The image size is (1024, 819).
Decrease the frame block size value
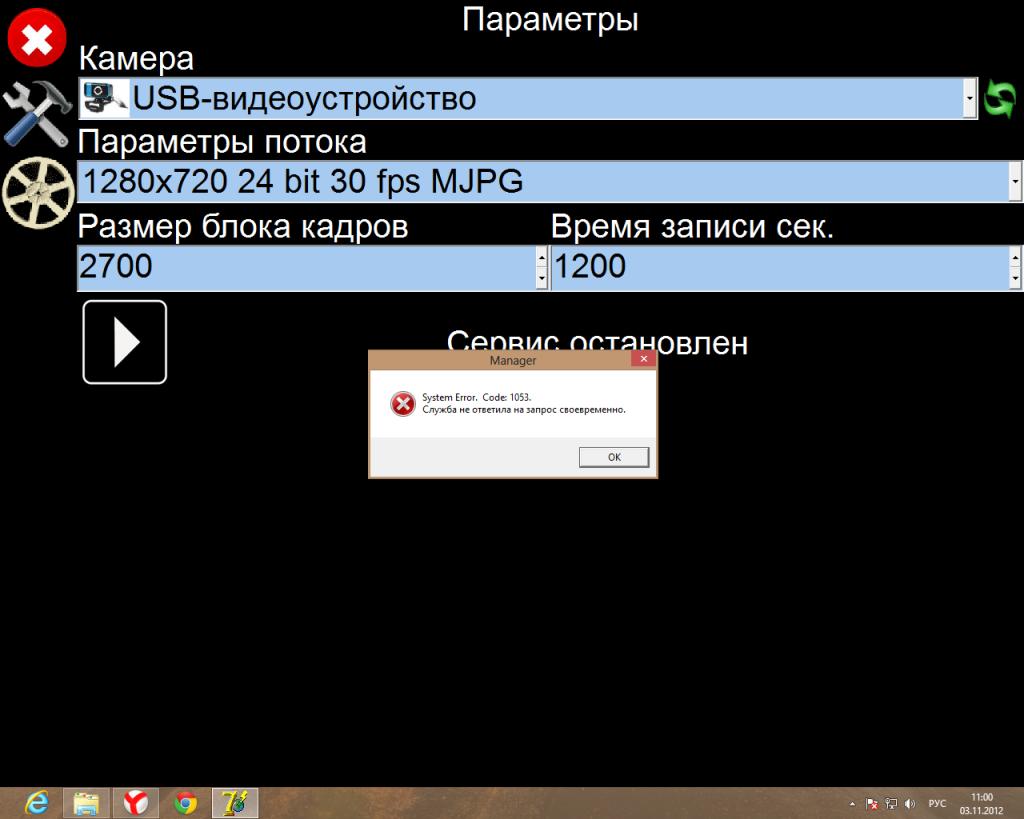pyautogui.click(x=541, y=278)
